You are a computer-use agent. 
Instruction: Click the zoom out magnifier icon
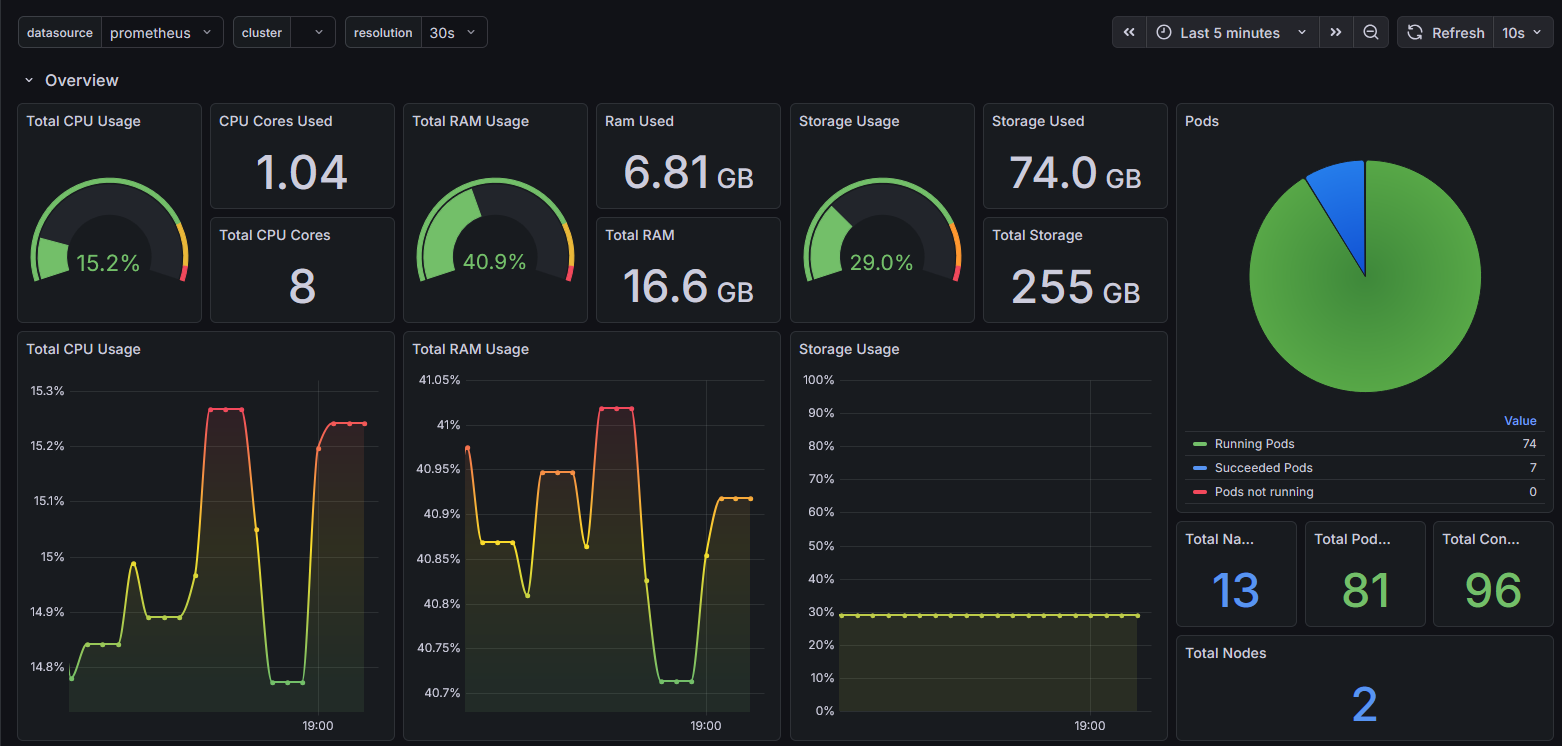coord(1370,32)
